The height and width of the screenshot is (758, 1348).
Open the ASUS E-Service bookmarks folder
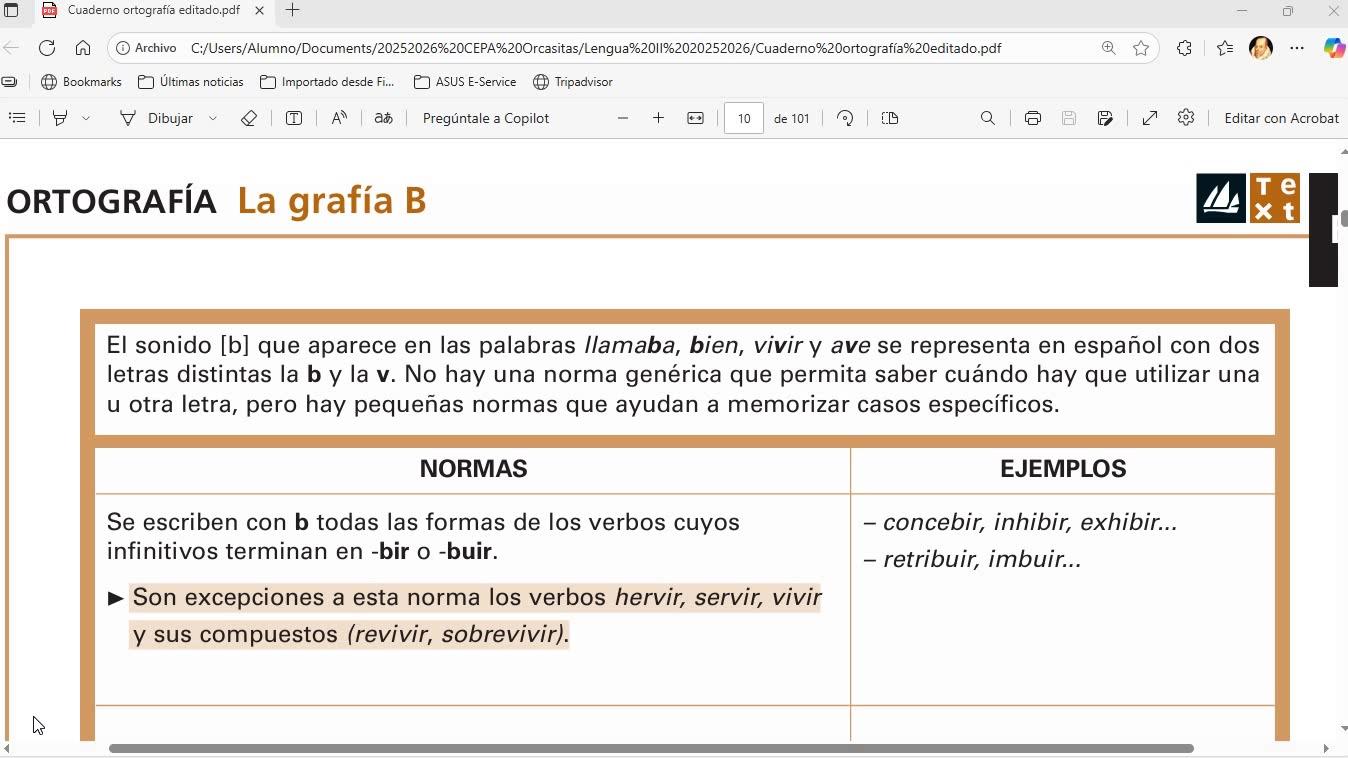click(465, 82)
